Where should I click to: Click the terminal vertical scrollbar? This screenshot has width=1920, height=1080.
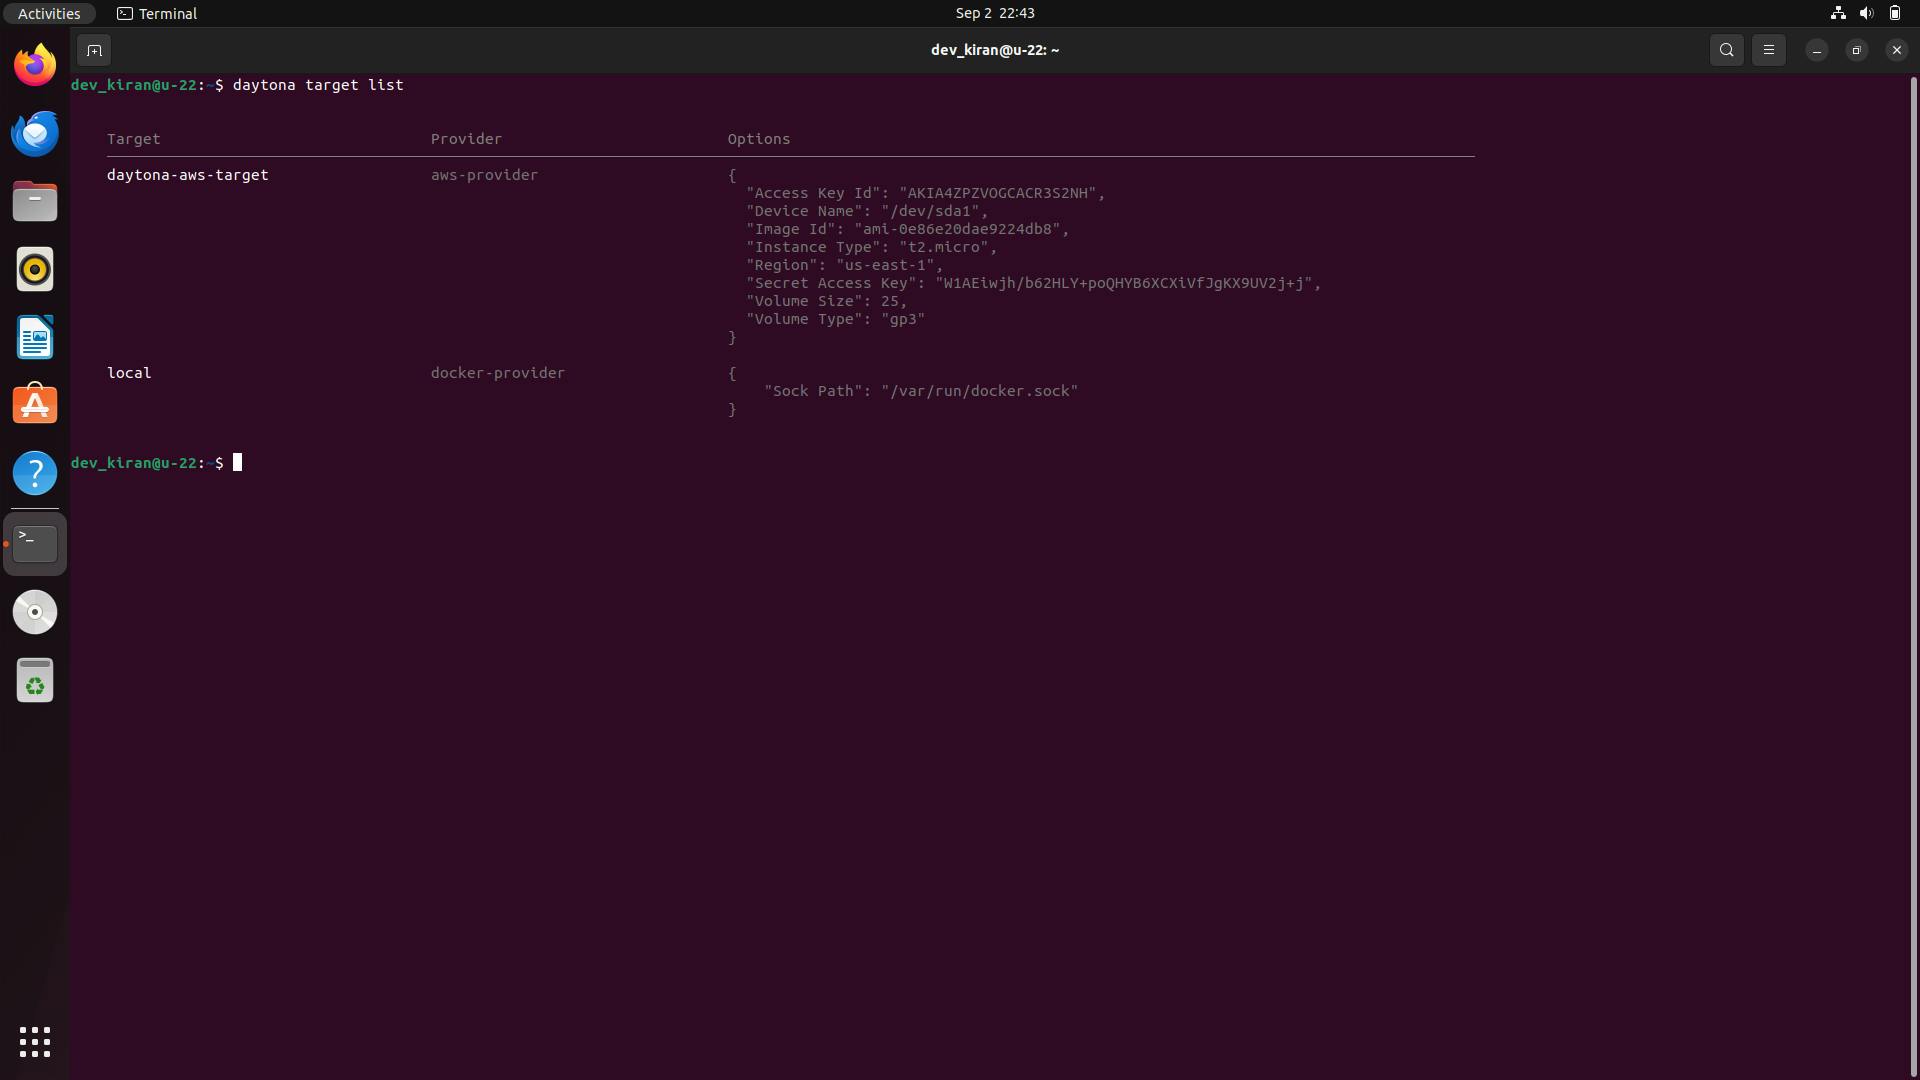[1914, 575]
